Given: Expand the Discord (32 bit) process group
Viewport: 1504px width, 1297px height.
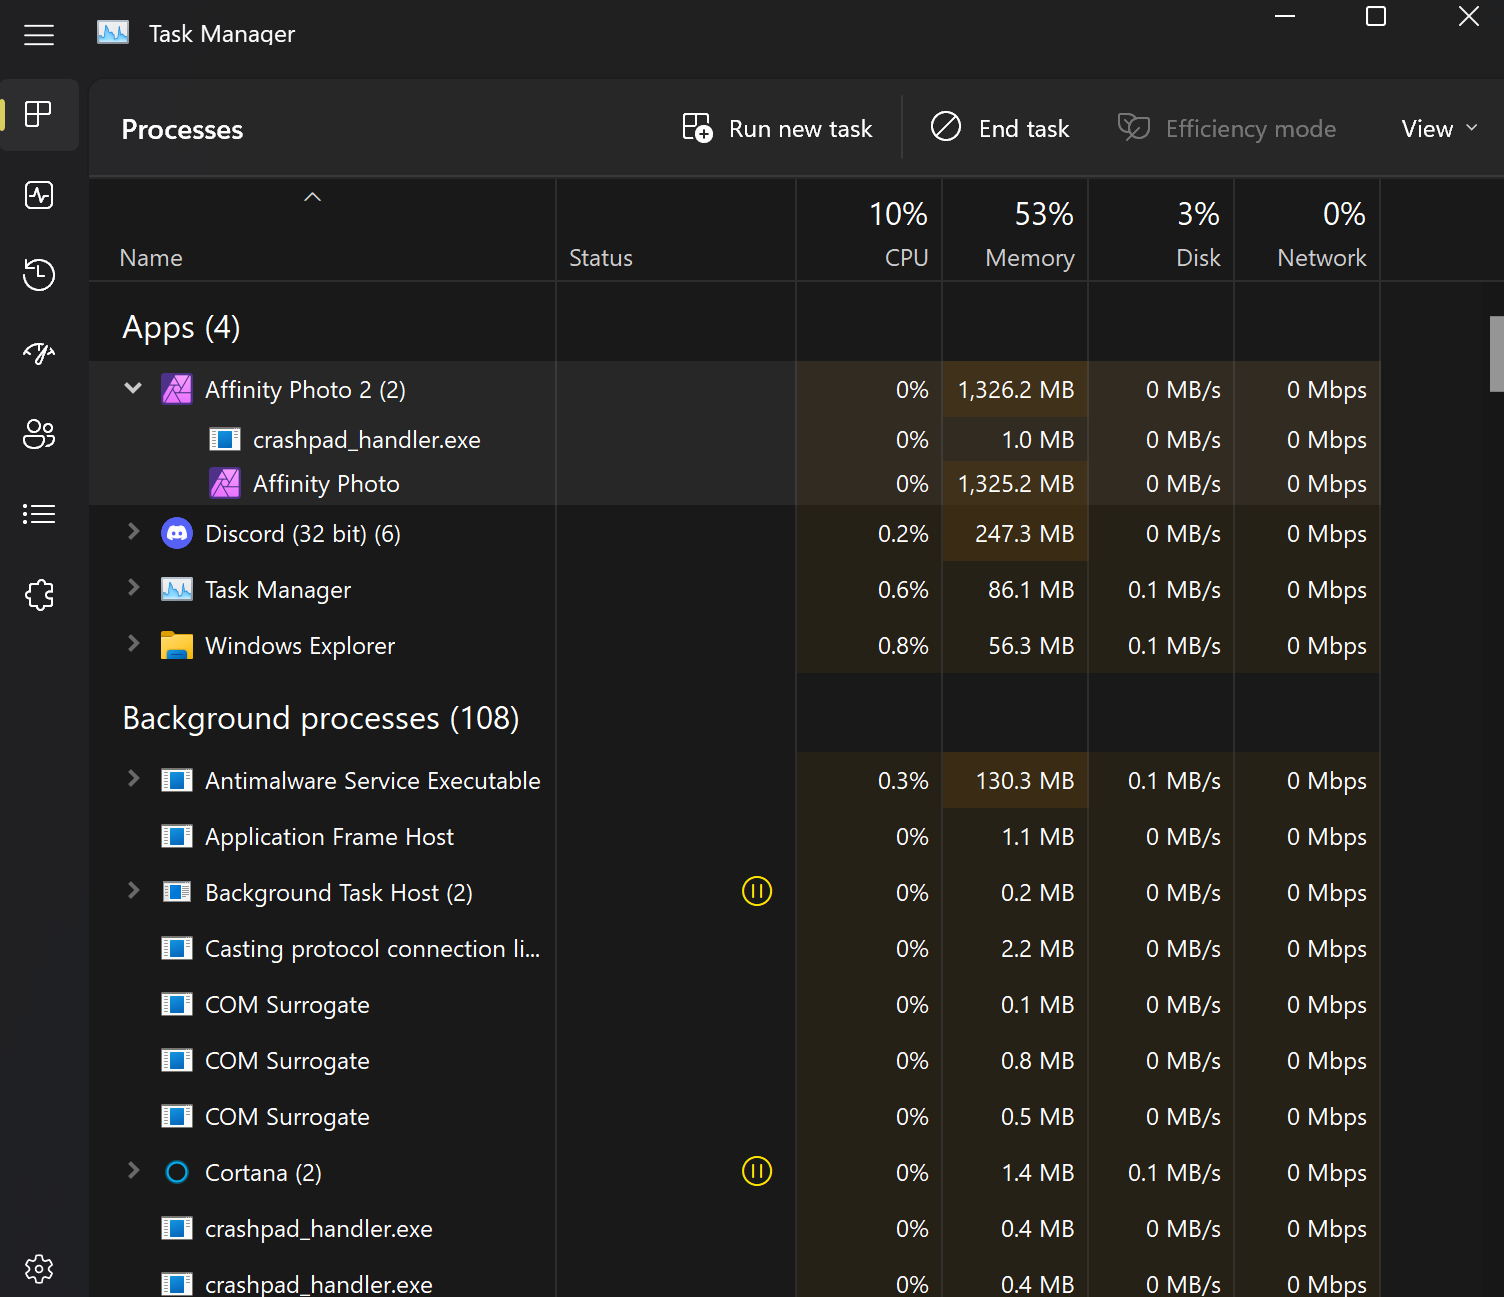Looking at the screenshot, I should (x=133, y=532).
